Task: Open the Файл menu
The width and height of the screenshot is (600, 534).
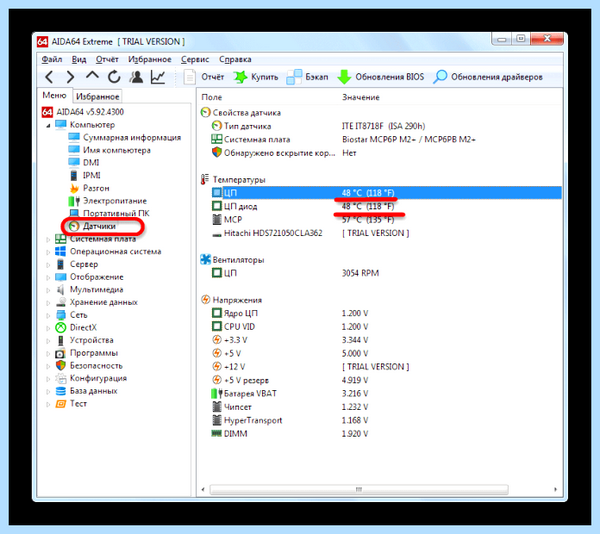Action: [x=52, y=59]
